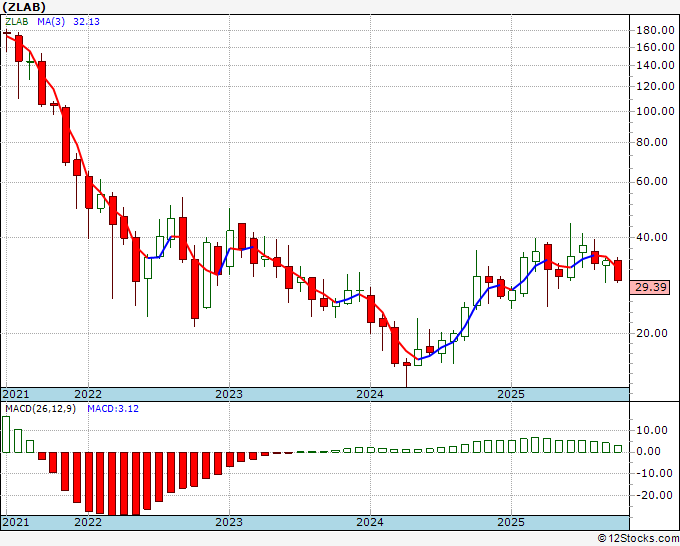Open the 12Stocks.com copyright link
Viewport: 680px width, 546px height.
tap(638, 539)
